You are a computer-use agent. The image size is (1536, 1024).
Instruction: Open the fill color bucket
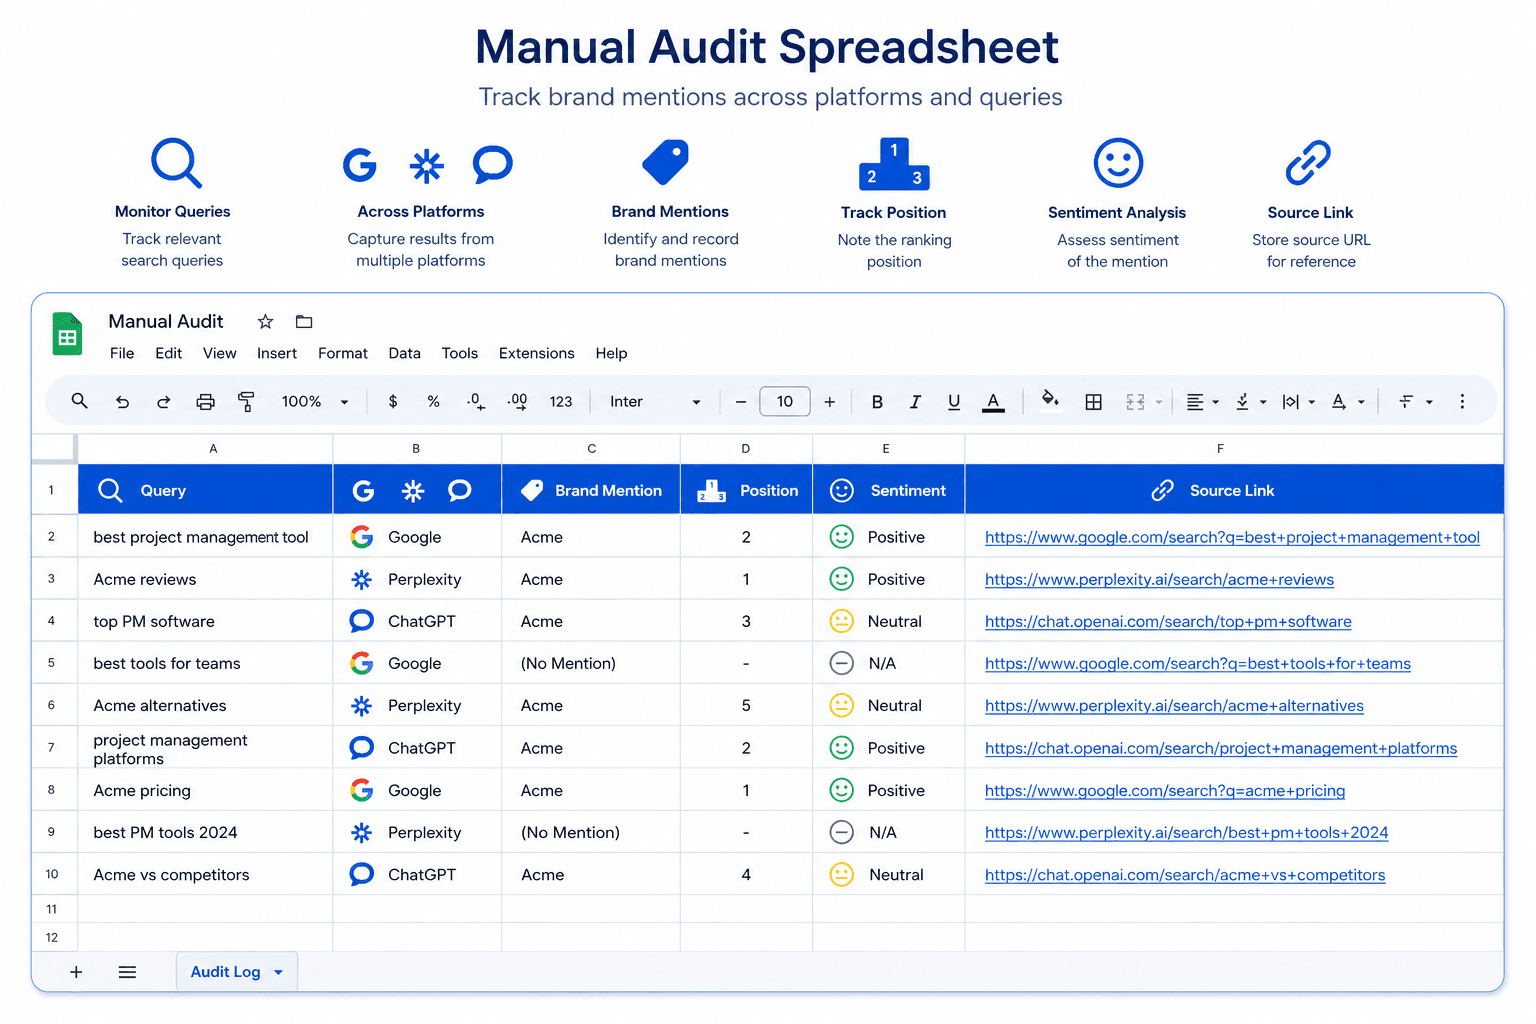1050,400
